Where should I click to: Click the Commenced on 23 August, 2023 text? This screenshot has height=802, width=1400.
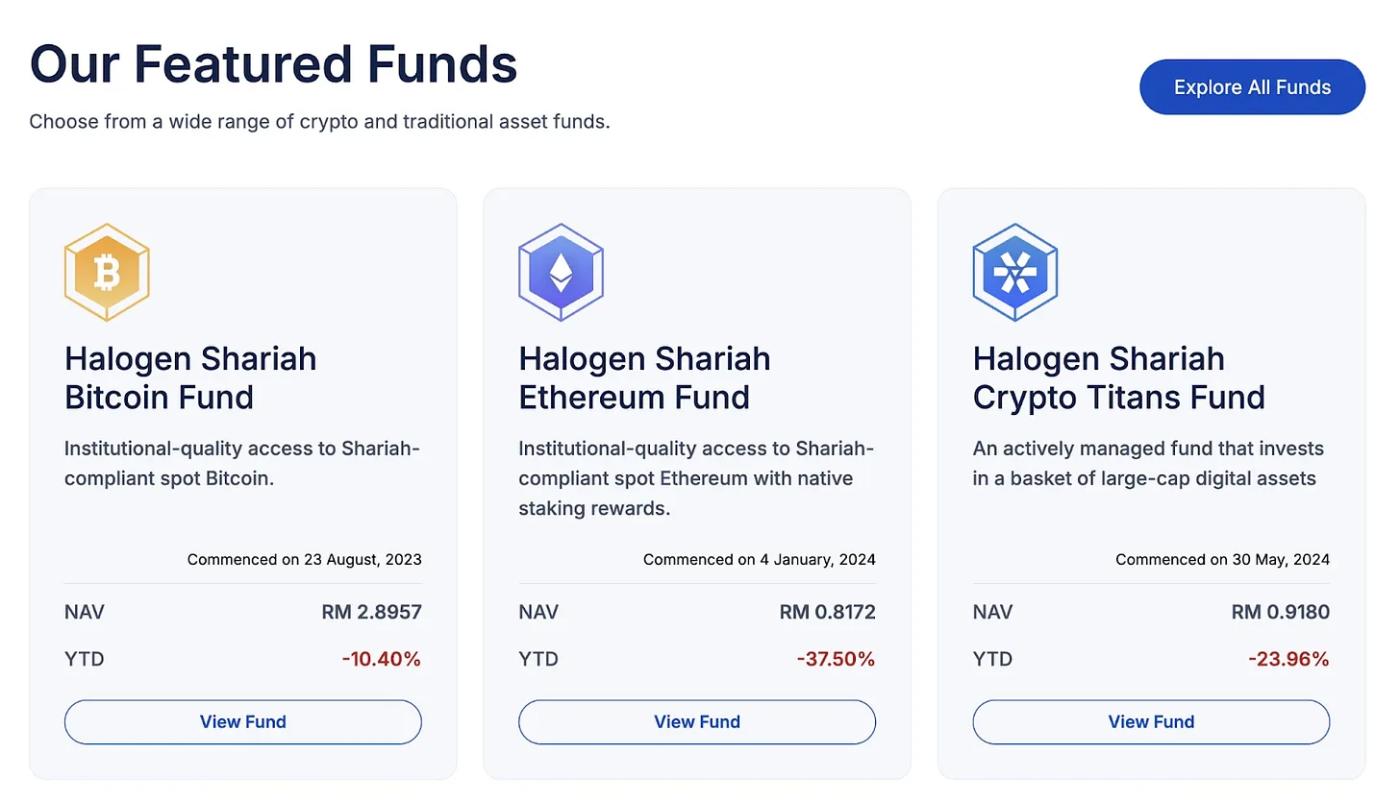coord(305,560)
